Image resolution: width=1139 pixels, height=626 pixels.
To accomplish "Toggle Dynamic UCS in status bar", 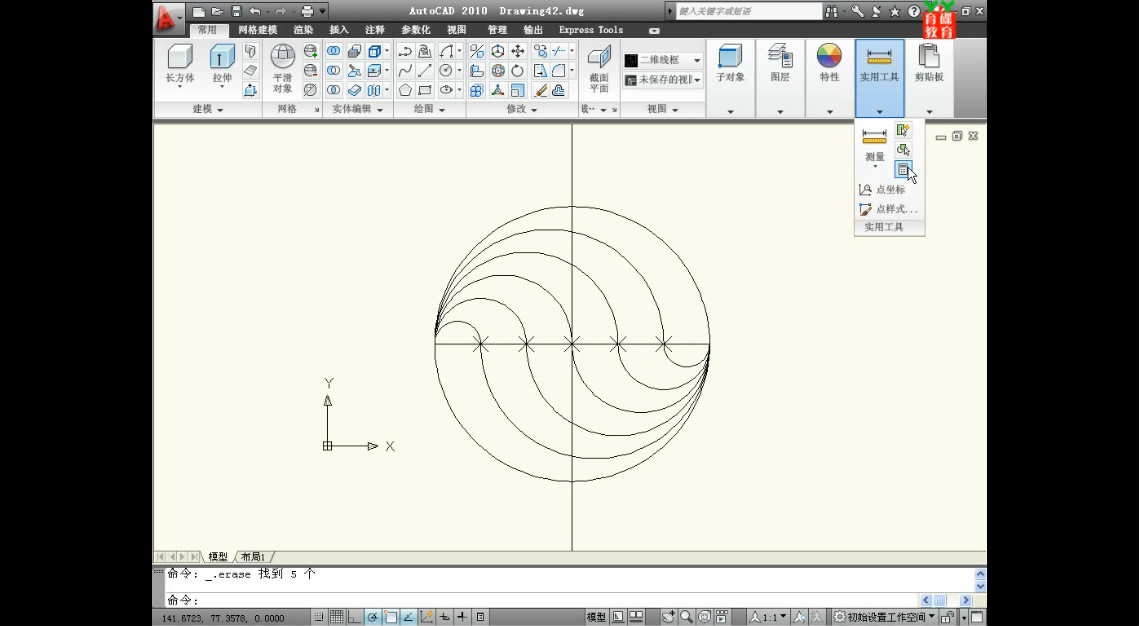I will pos(426,617).
